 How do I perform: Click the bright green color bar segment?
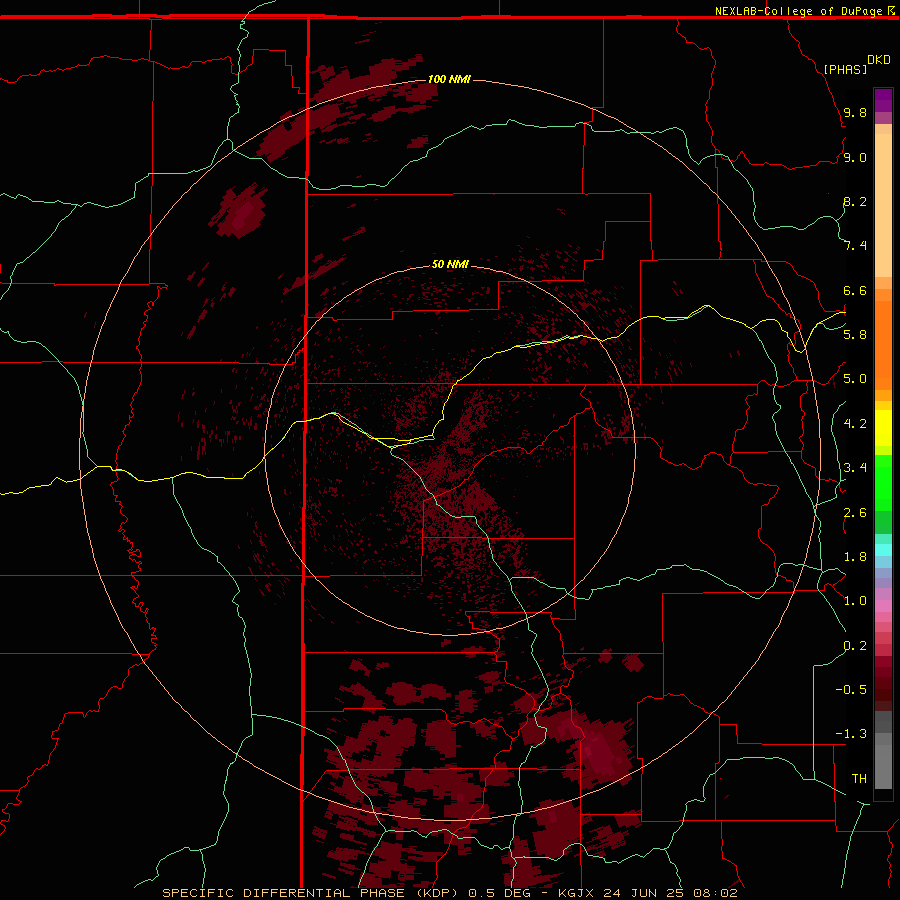tap(883, 483)
